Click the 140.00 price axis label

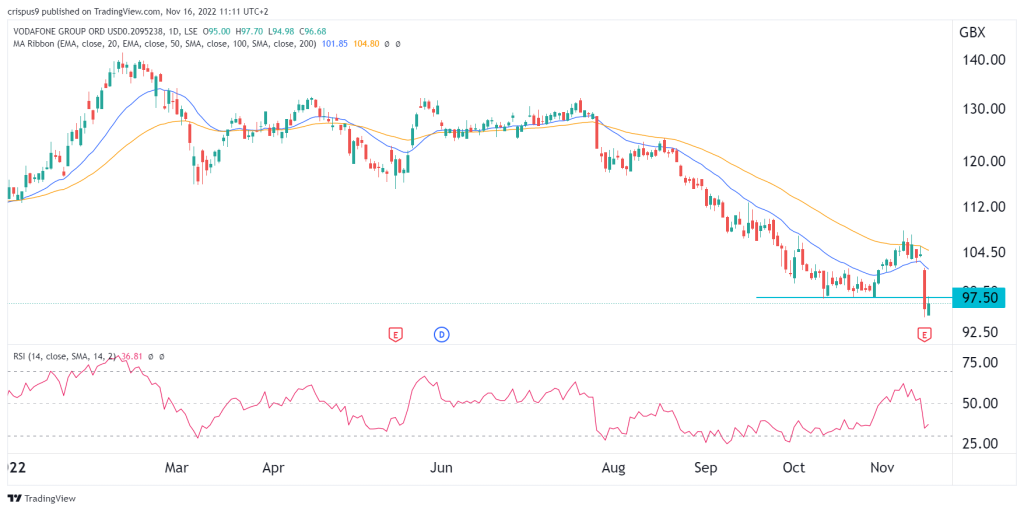(x=986, y=59)
